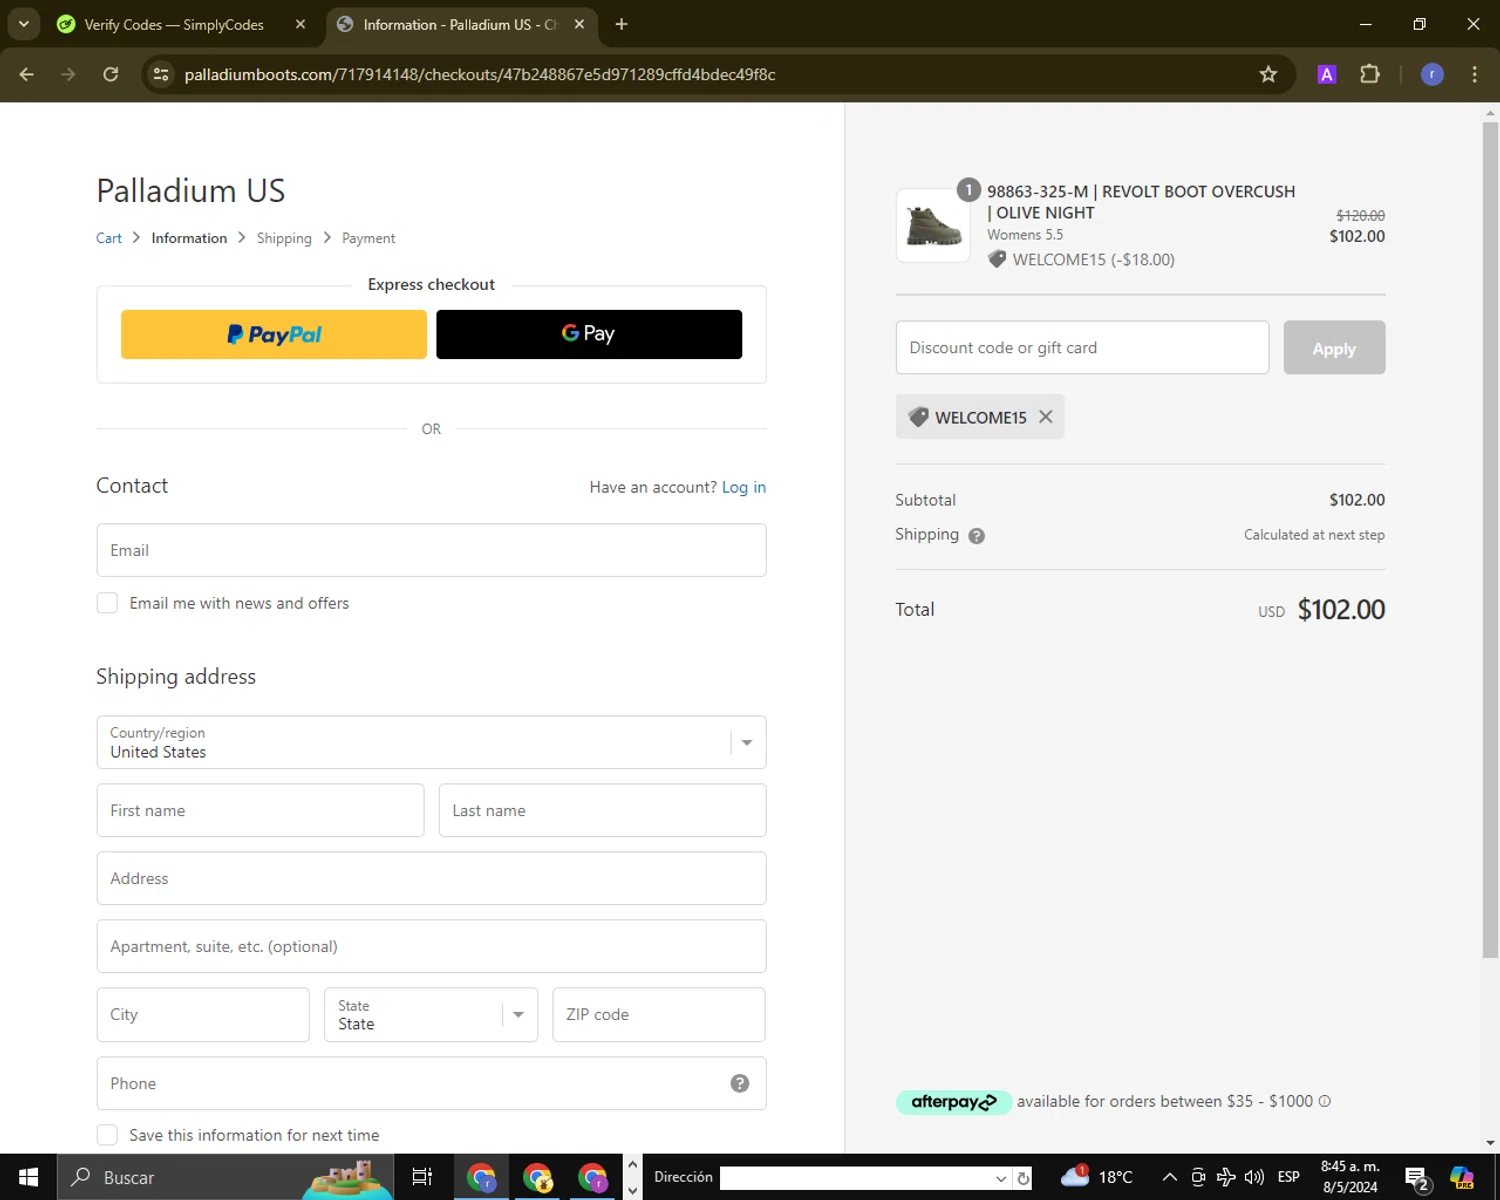Click product price $102.00 in cart item

pyautogui.click(x=1357, y=236)
